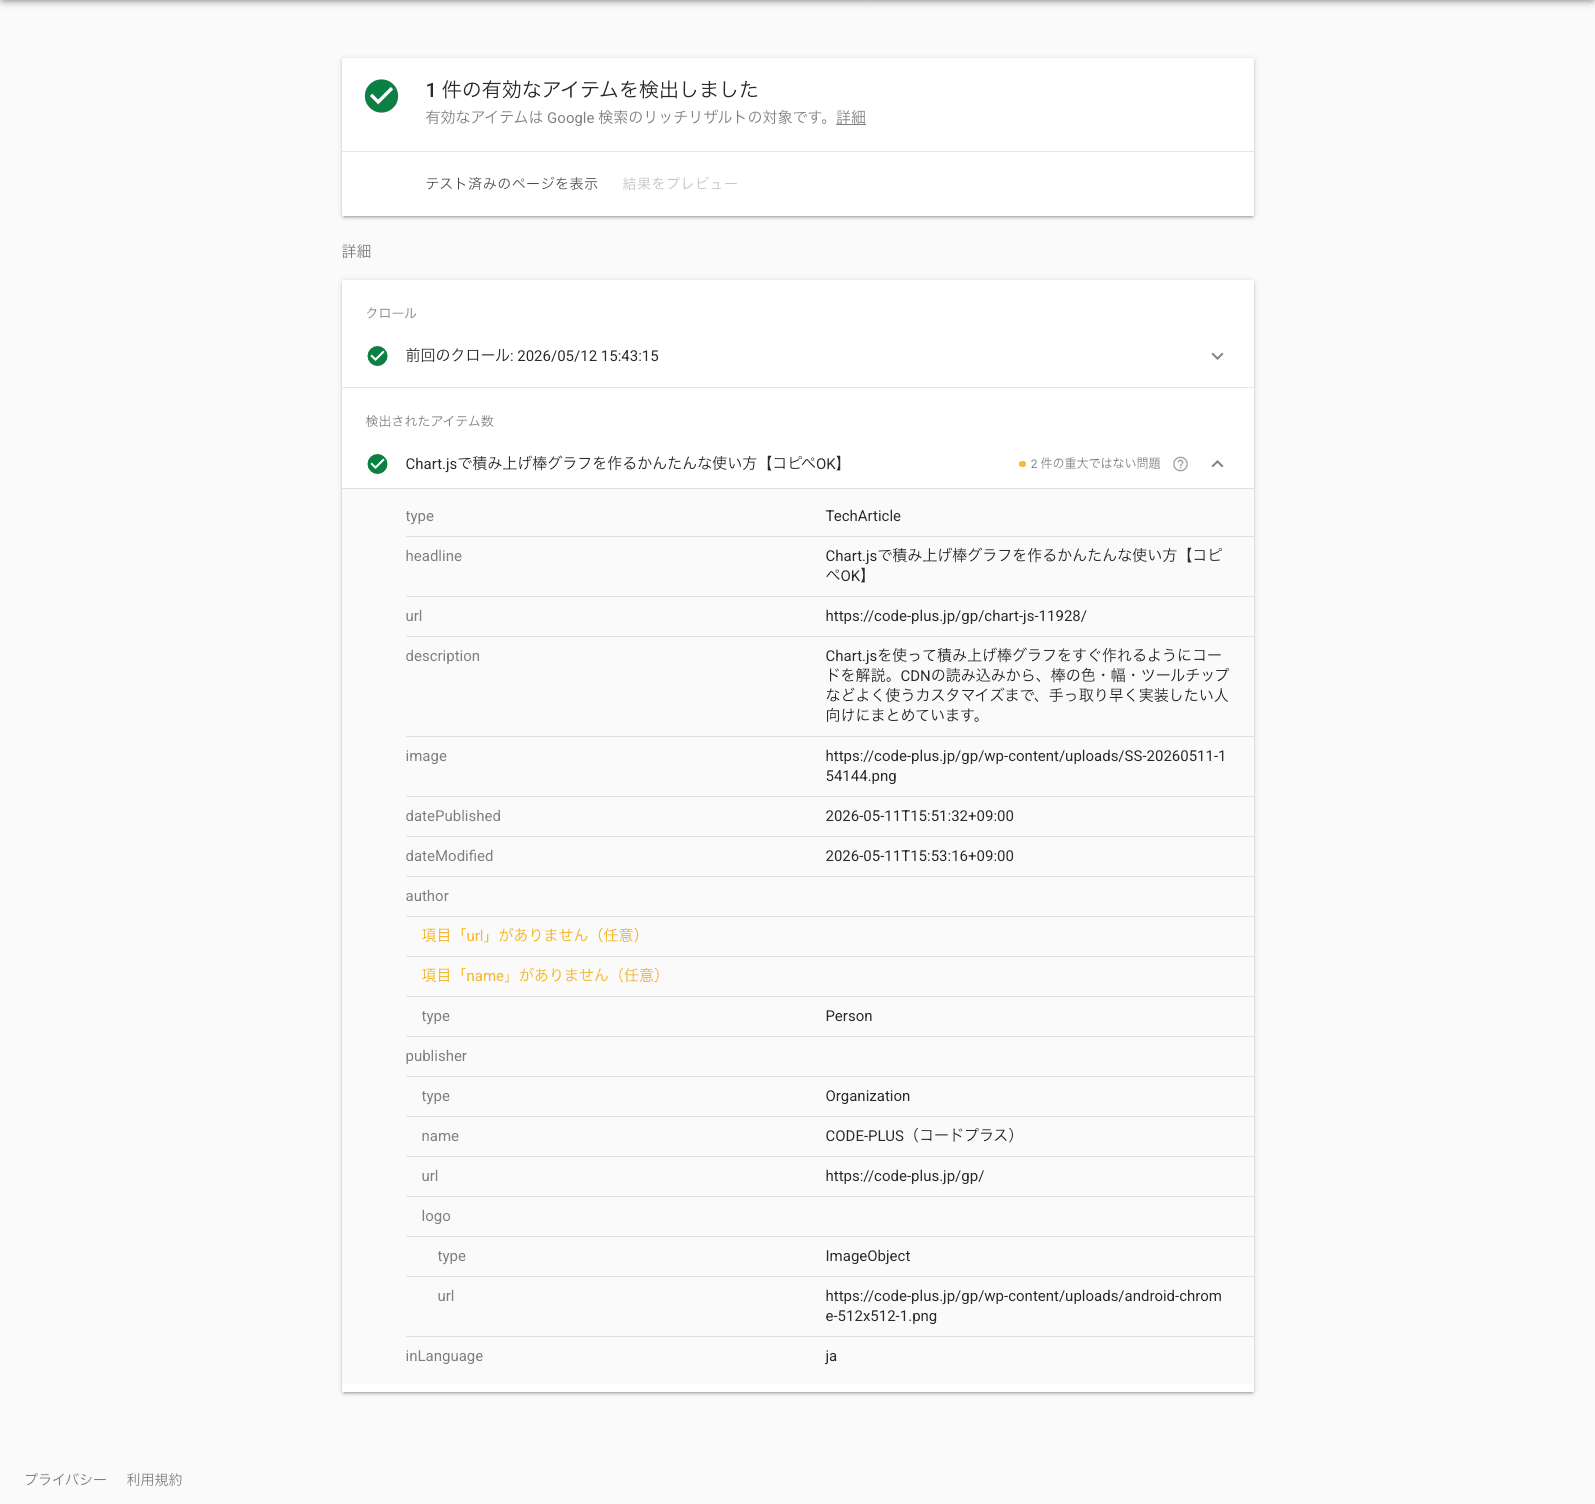Select warning 項目「name」がありません(任意)
Viewport: 1595px width, 1504px height.
click(x=541, y=976)
